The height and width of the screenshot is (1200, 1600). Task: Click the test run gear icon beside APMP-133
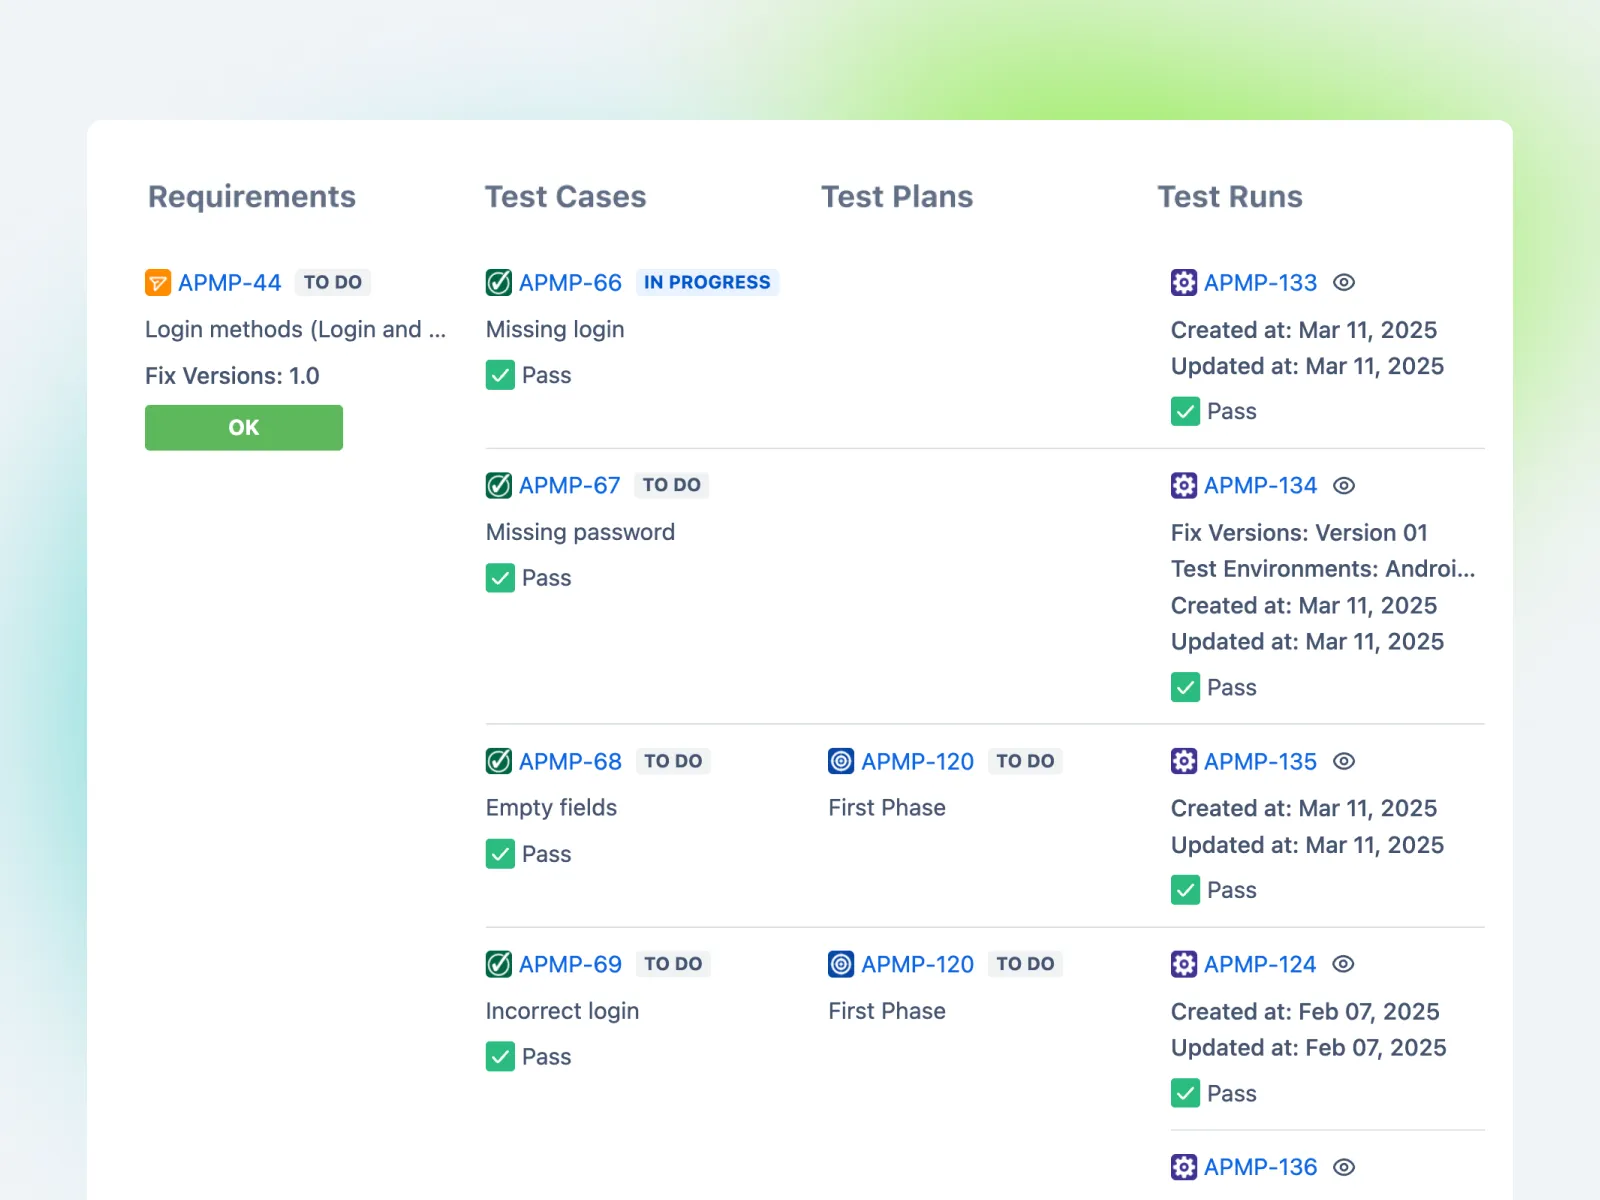1184,283
